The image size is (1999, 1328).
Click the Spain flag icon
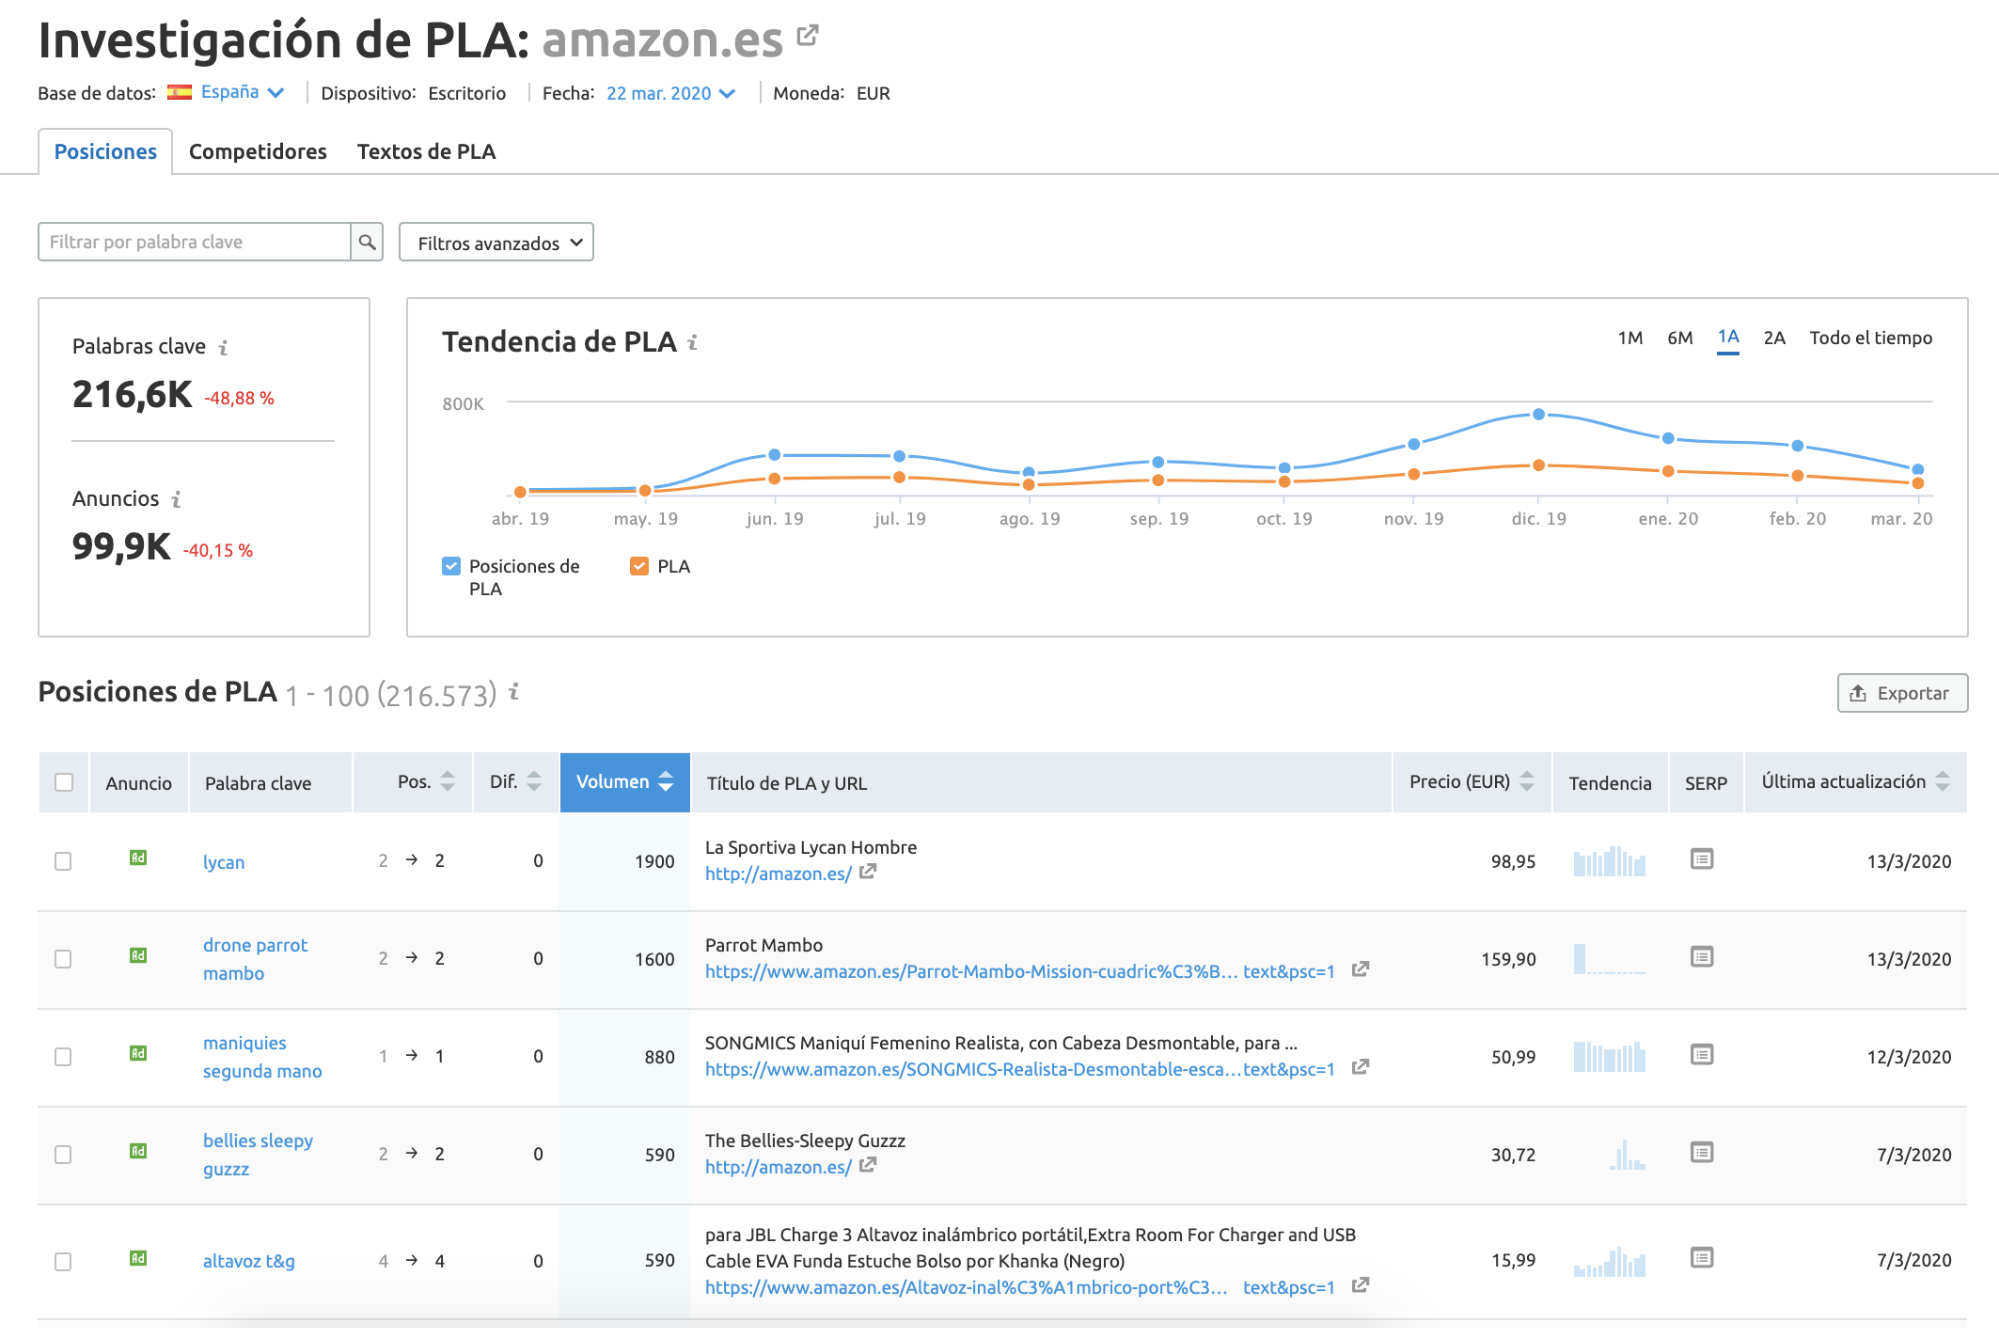click(180, 92)
